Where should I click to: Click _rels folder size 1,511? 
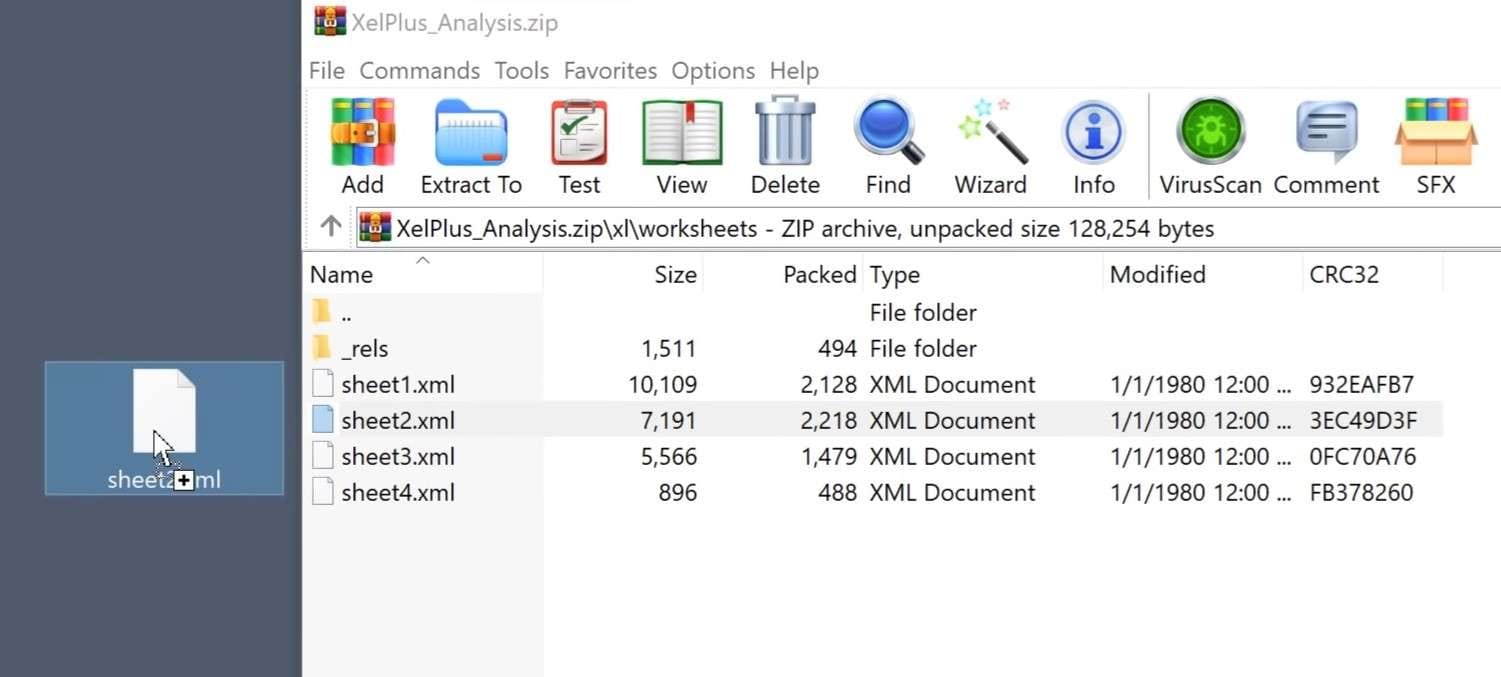[669, 348]
